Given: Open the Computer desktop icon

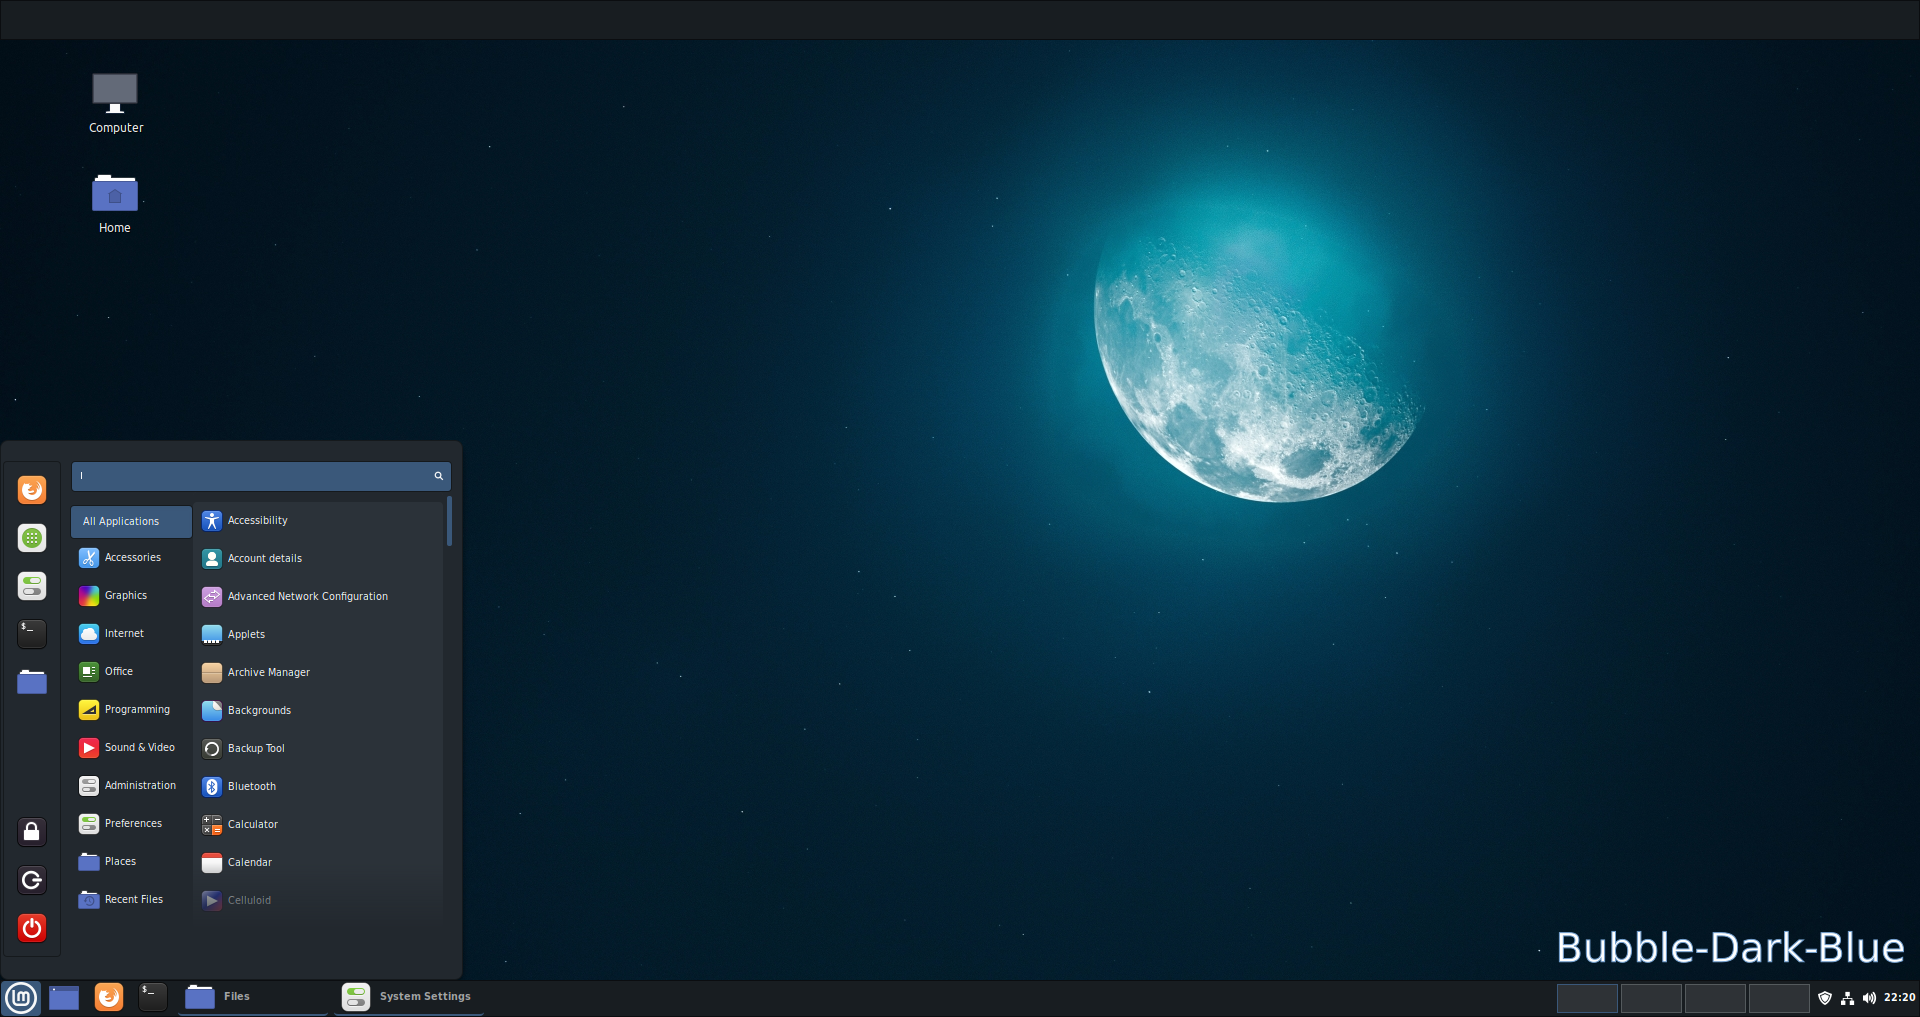Looking at the screenshot, I should 115,103.
